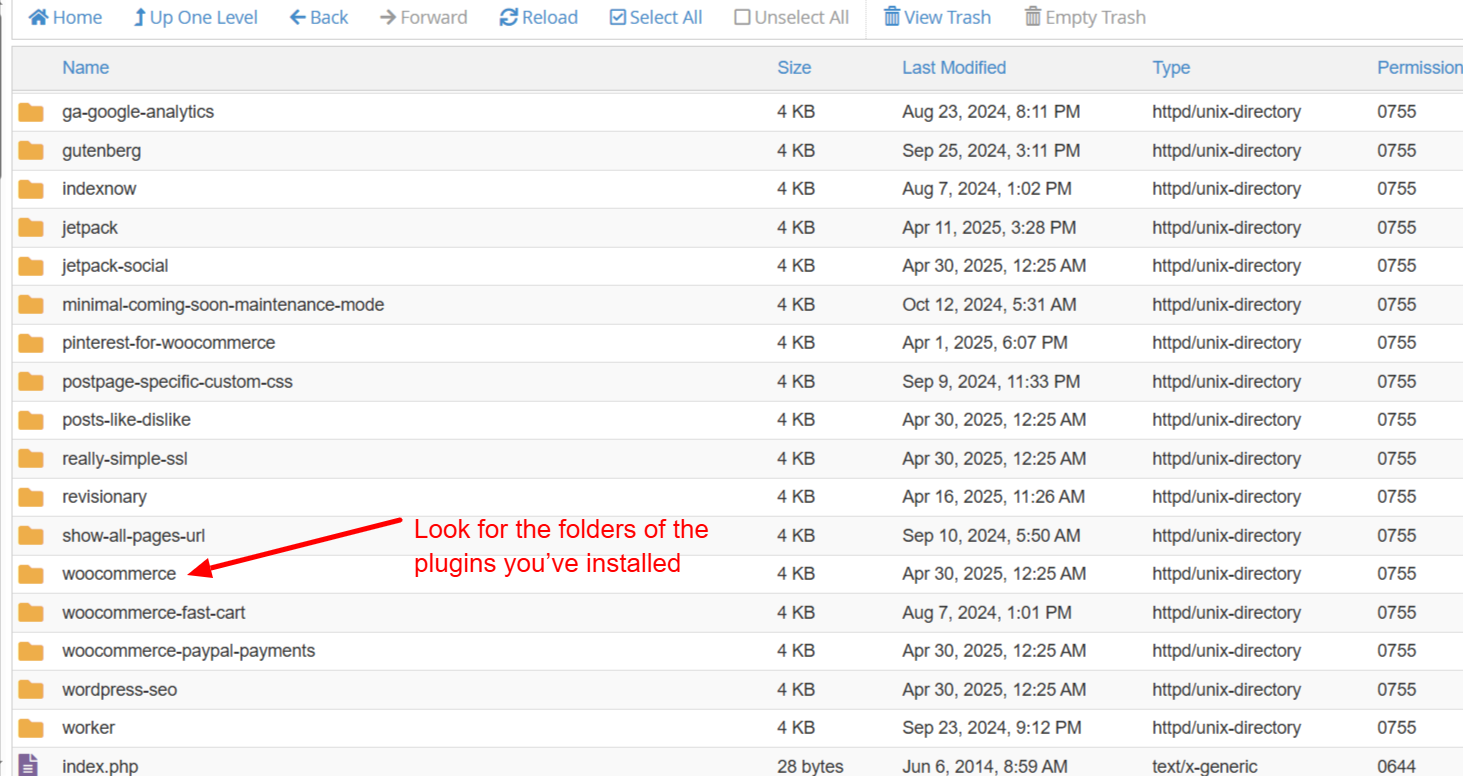Screen dimensions: 1463x776
Task: Select the ga-google-analytics folder name
Action: coord(138,112)
